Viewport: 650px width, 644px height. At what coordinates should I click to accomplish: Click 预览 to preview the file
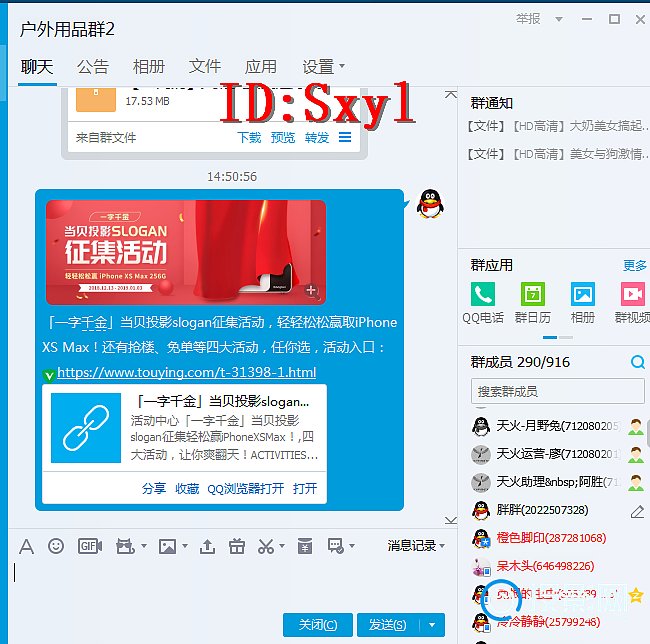283,137
